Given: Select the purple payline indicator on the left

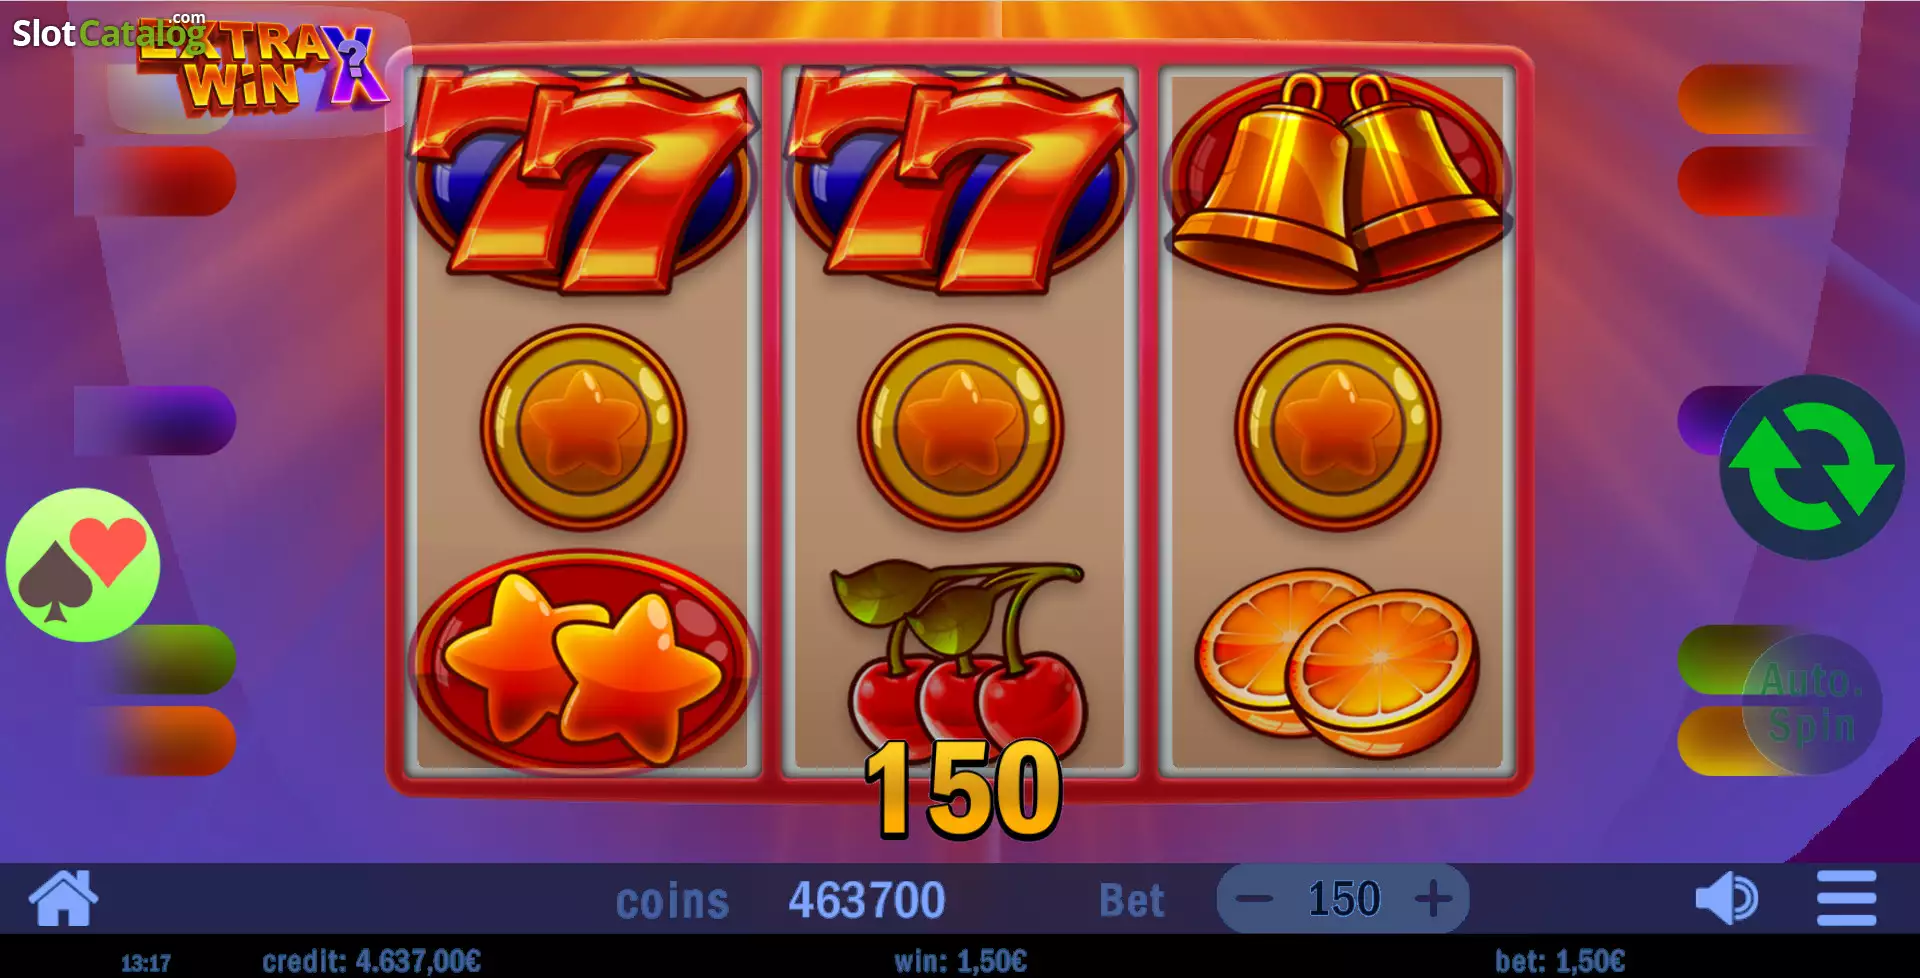Looking at the screenshot, I should 155,420.
